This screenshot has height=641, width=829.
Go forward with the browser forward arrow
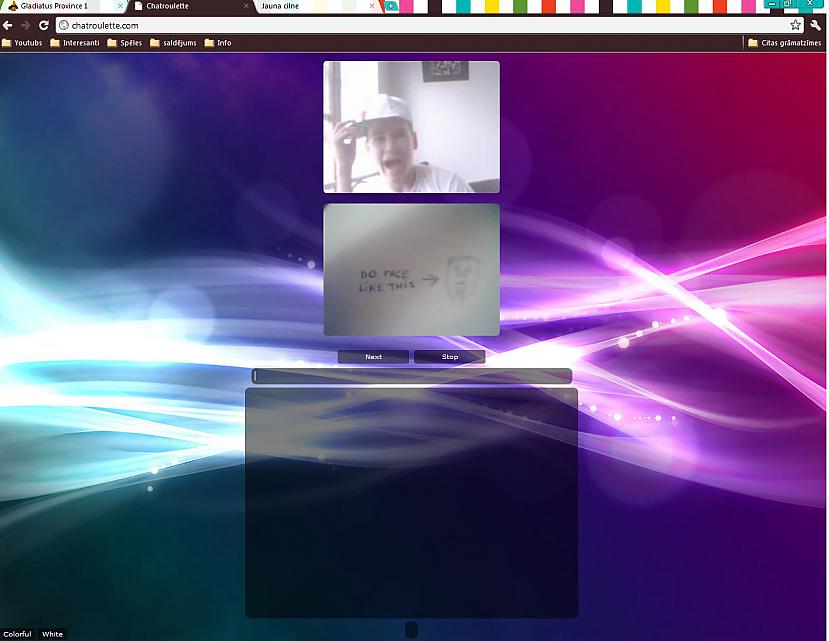coord(25,25)
